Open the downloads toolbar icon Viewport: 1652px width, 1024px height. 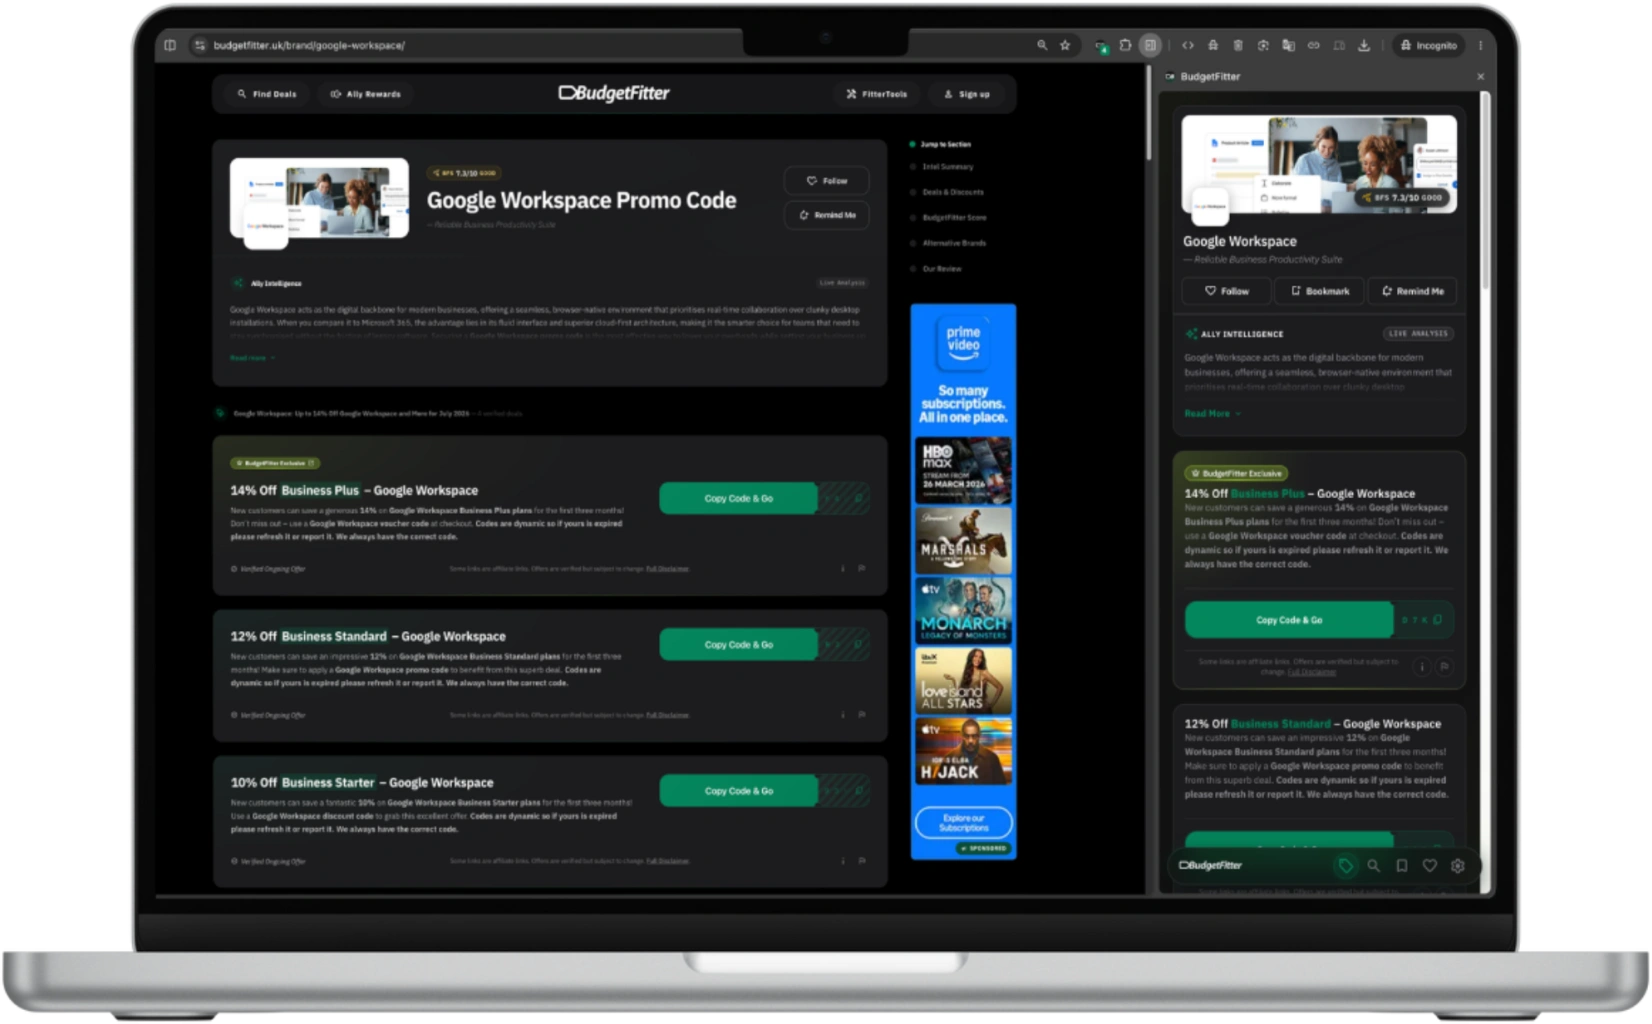tap(1363, 45)
